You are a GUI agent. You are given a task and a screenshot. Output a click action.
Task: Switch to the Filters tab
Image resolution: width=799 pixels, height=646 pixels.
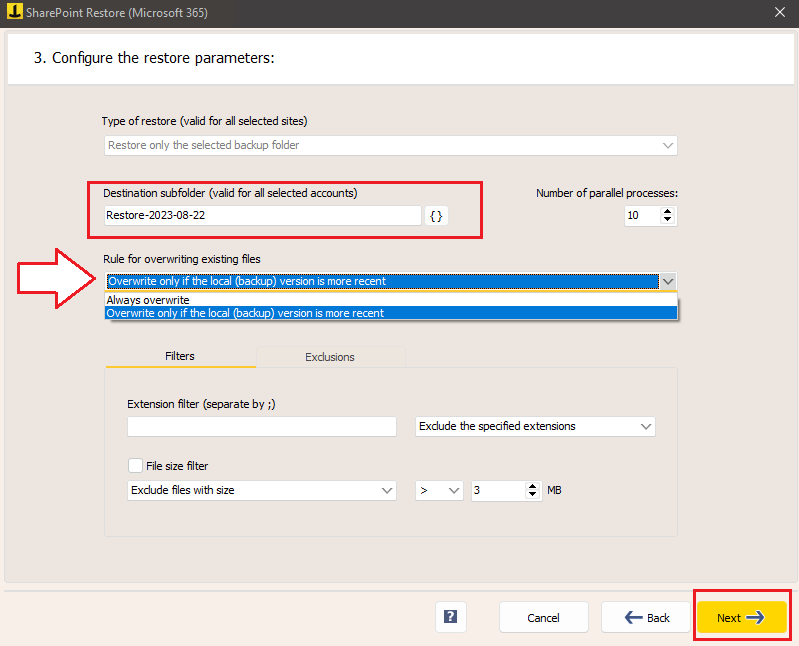(180, 356)
